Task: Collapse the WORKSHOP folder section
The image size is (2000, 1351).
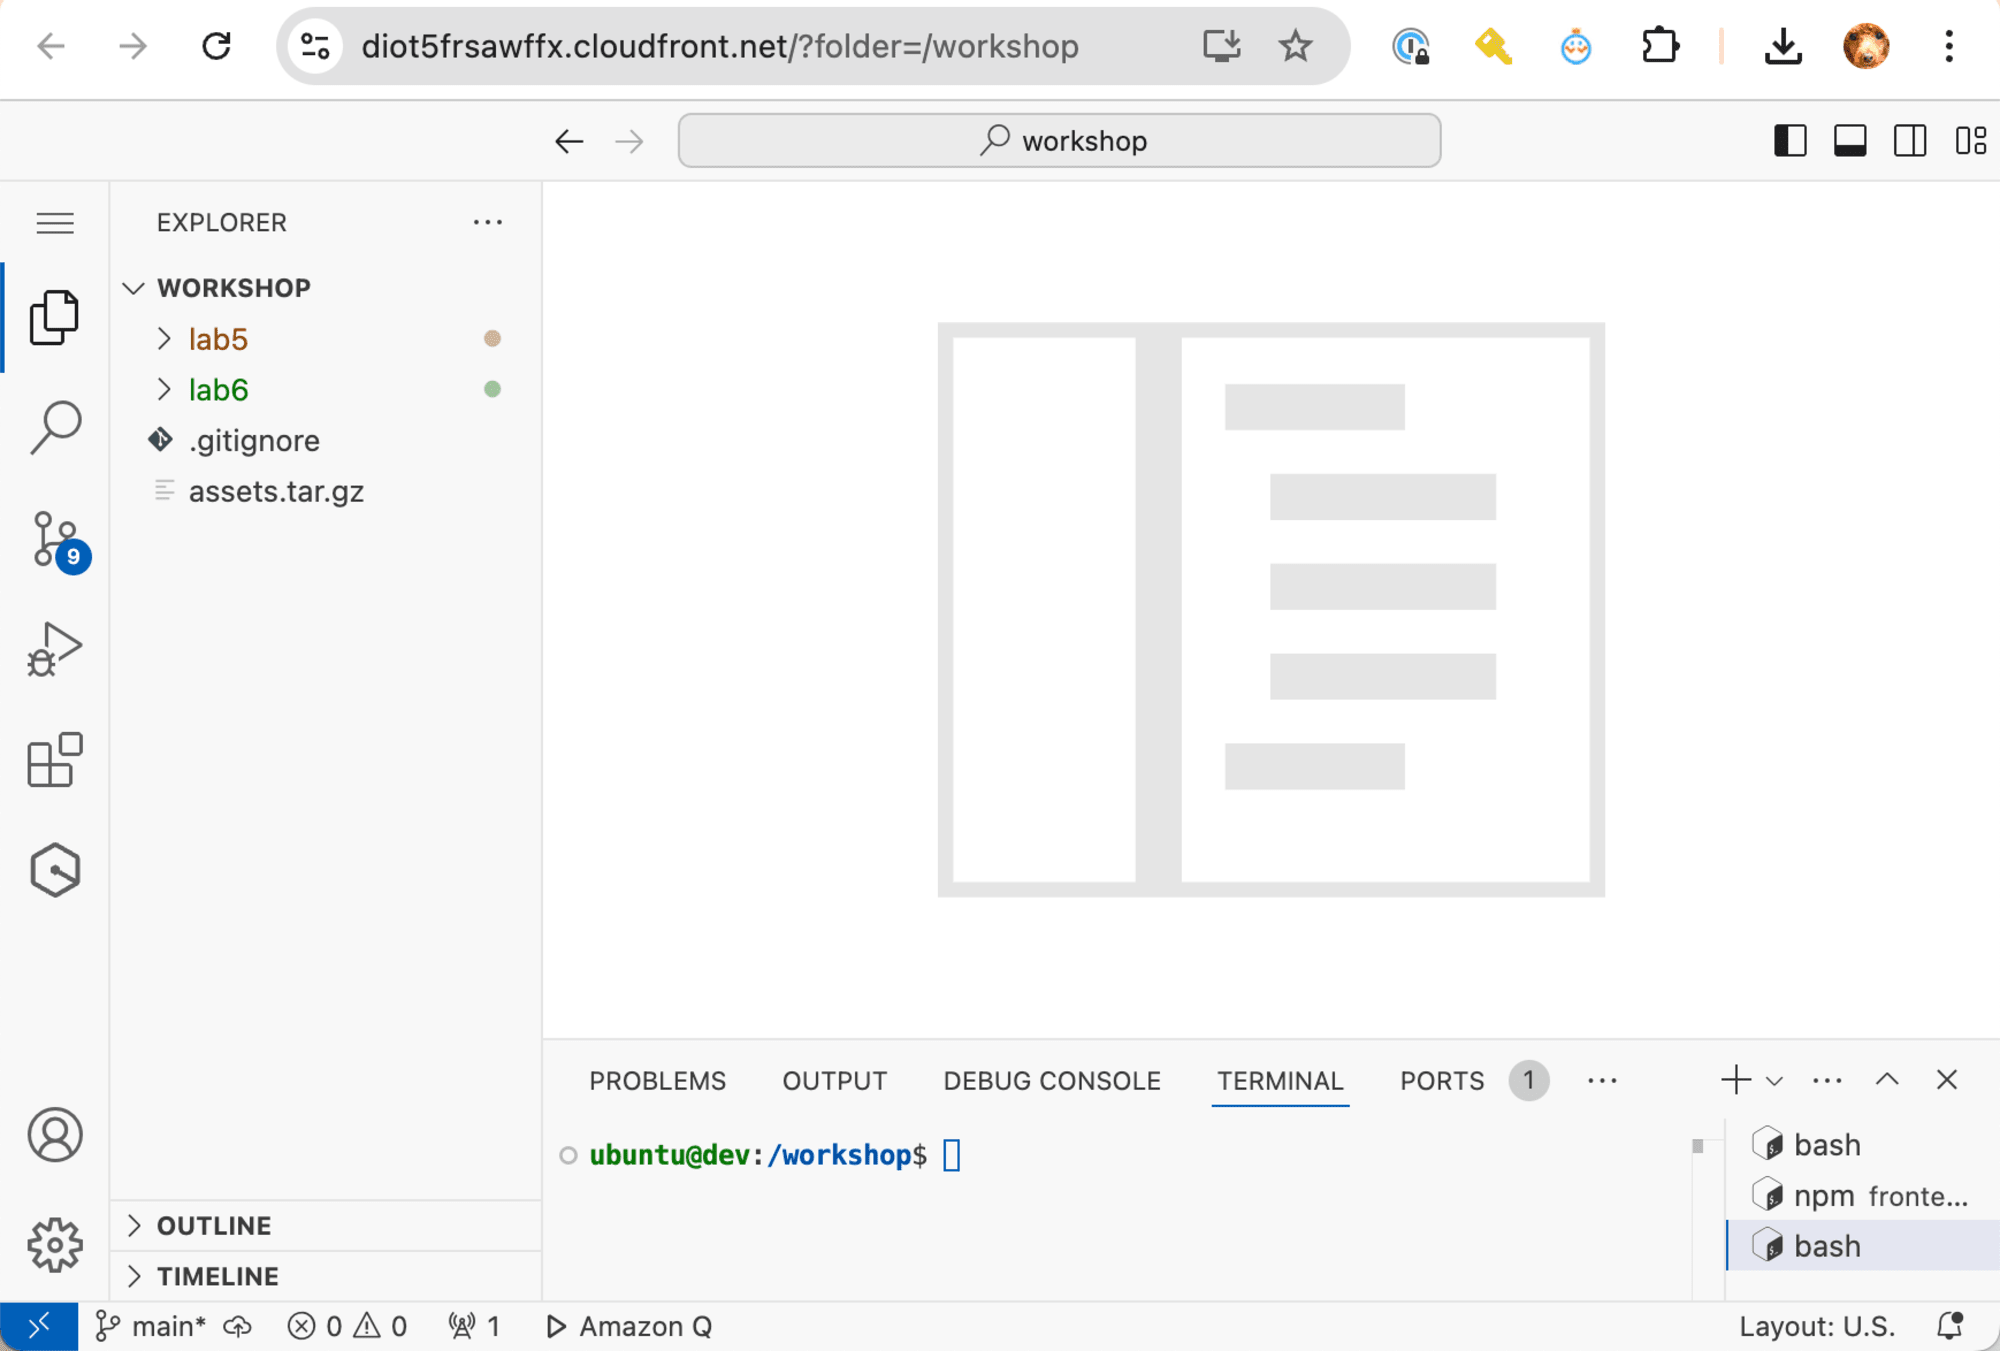Action: click(x=326, y=288)
